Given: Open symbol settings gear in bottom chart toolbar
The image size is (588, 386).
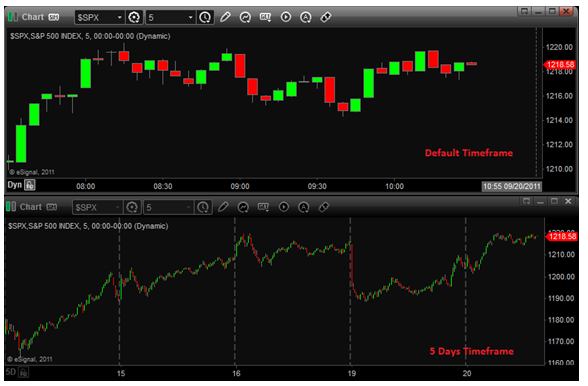Looking at the screenshot, I should click(x=132, y=207).
